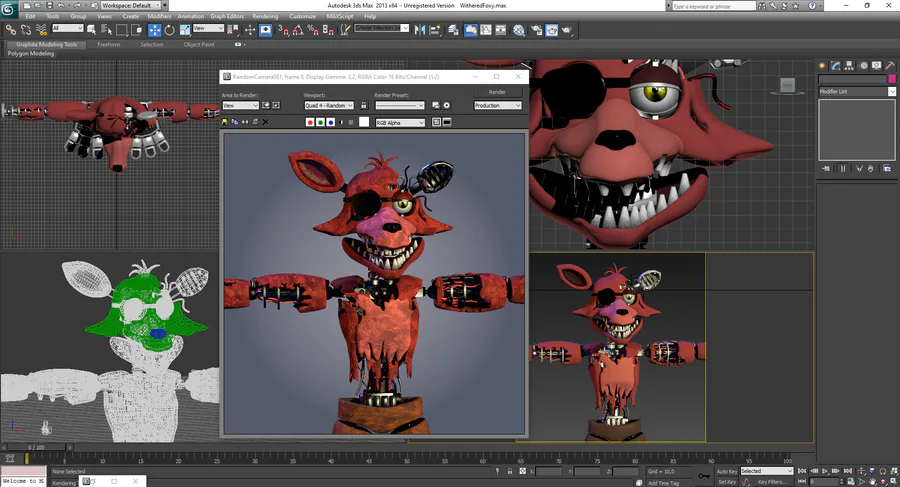Open the RGB Alpha channel dropdown
This screenshot has height=487, width=900.
coord(400,122)
